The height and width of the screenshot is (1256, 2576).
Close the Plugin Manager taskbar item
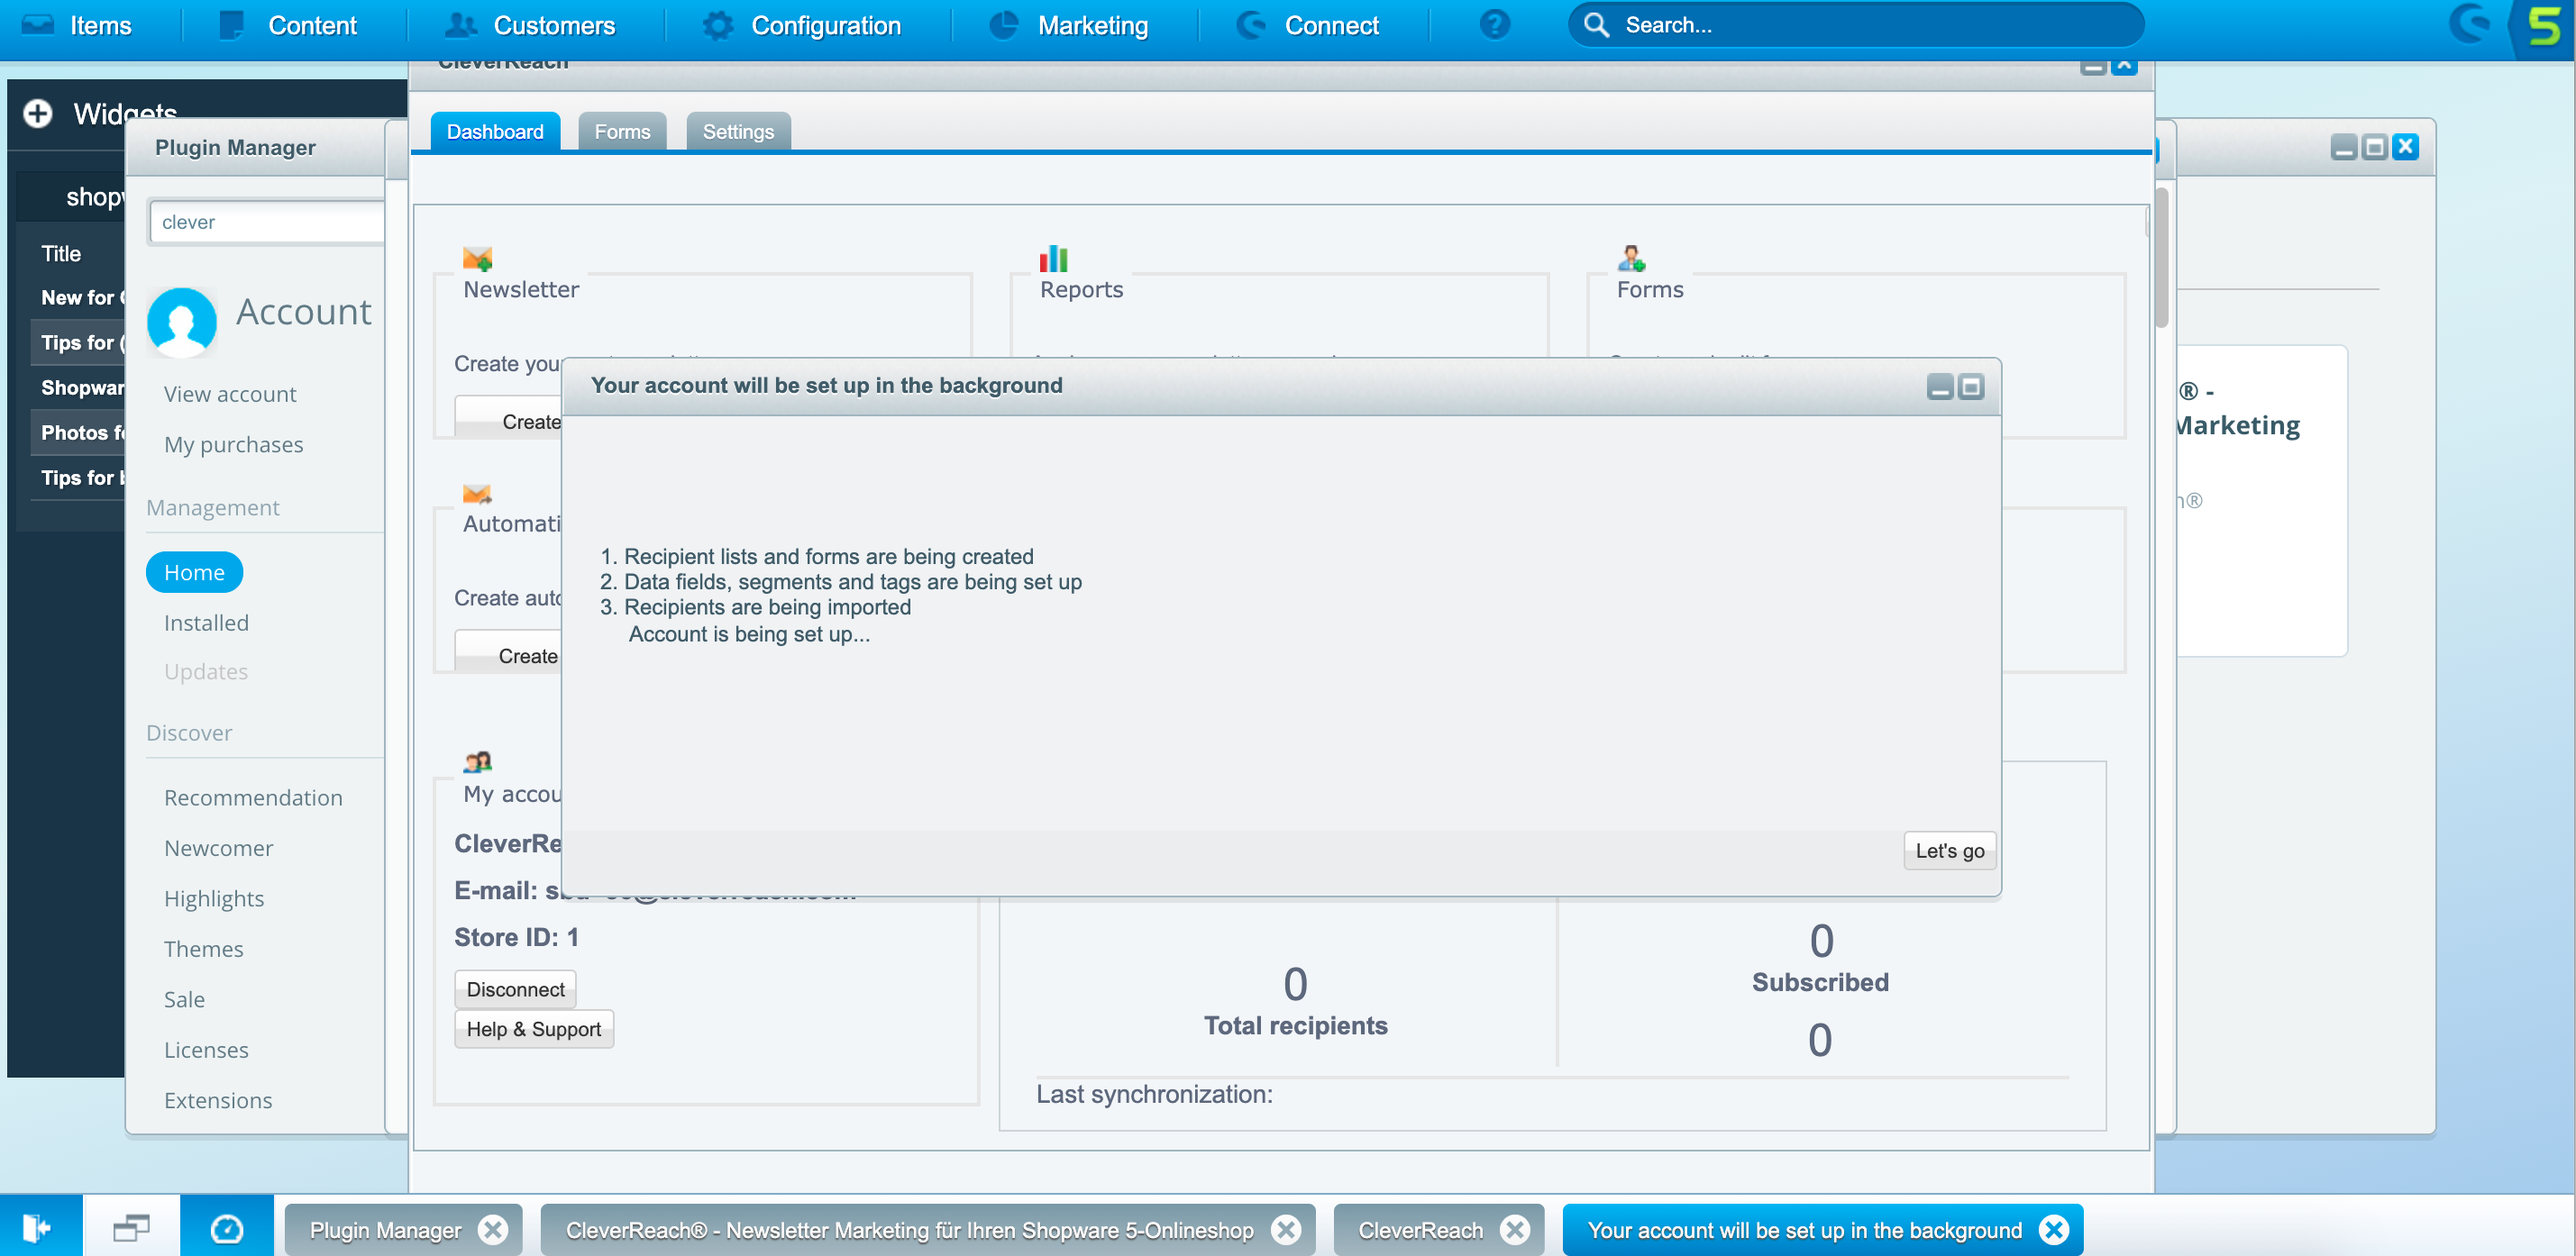[x=493, y=1230]
